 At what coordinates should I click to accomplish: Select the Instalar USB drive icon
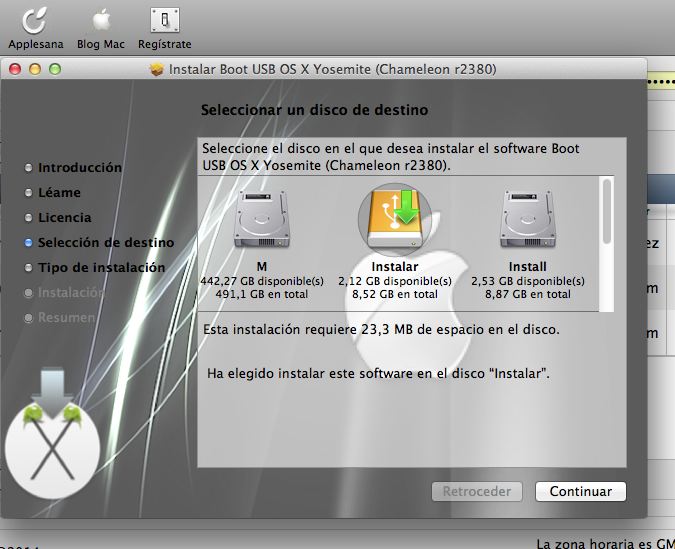tap(395, 220)
